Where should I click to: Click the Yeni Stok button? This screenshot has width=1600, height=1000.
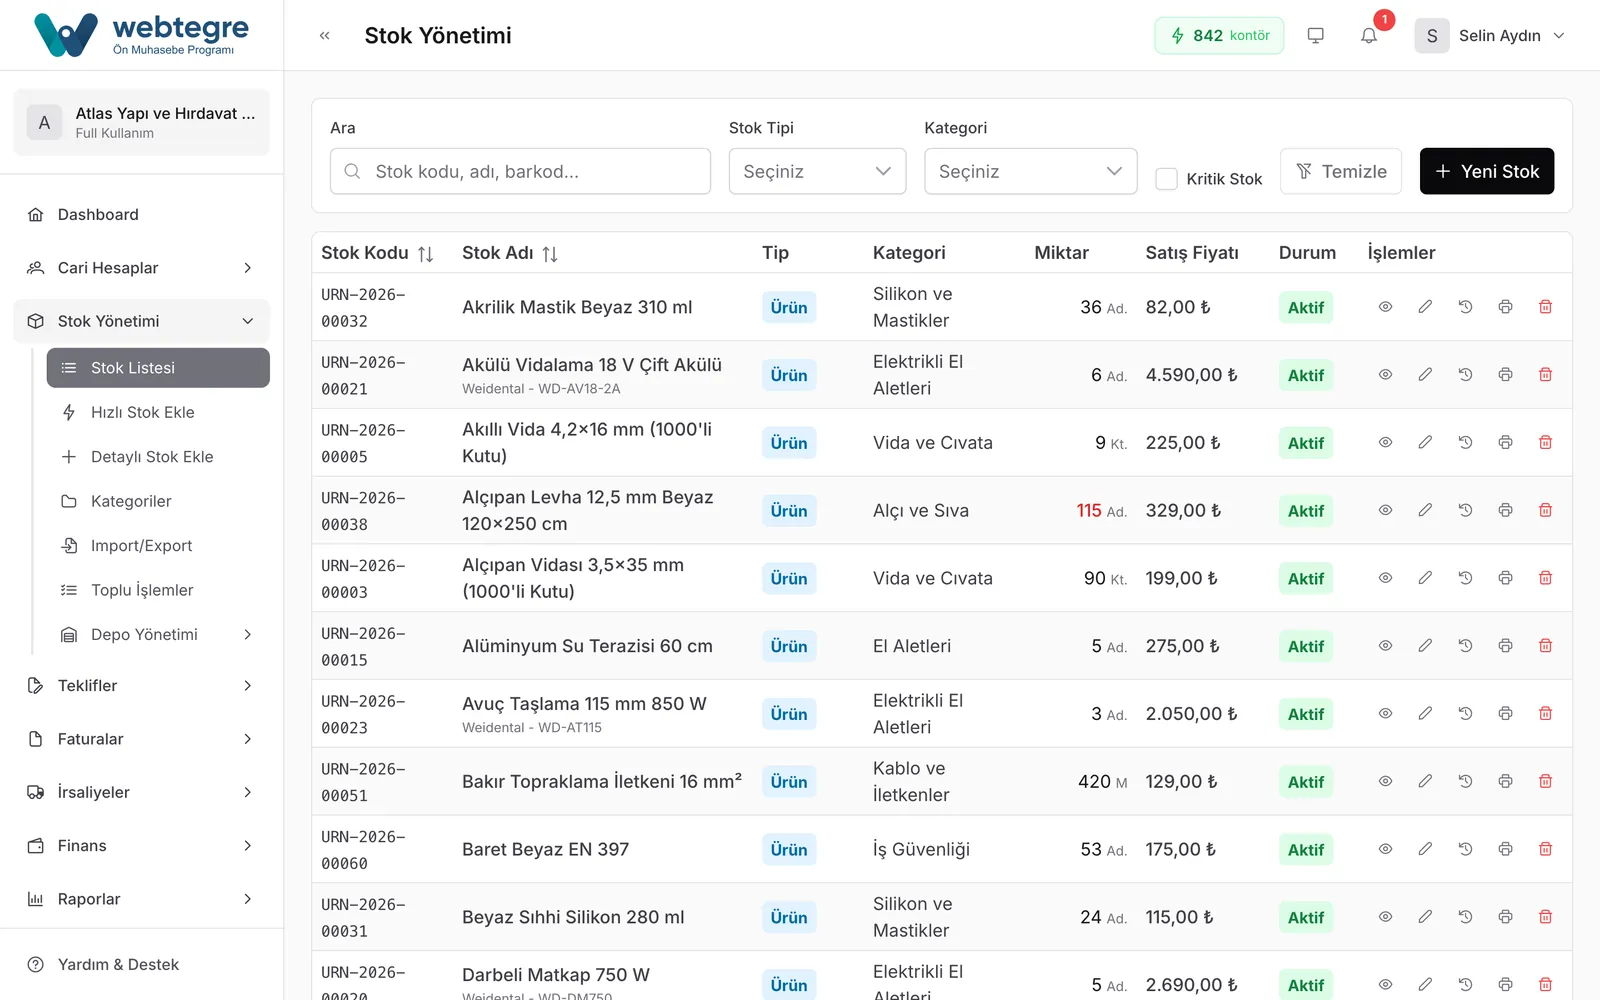pos(1486,171)
